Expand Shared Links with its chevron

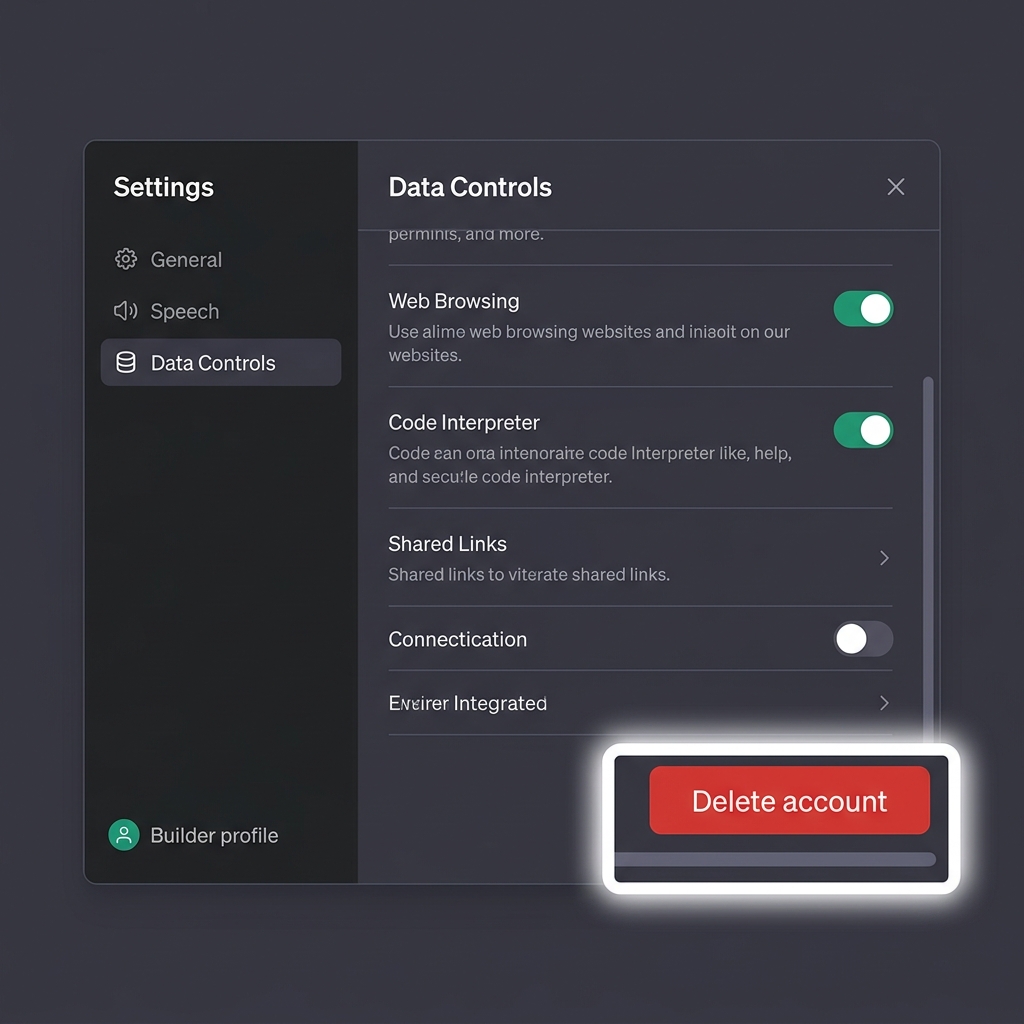pos(884,558)
